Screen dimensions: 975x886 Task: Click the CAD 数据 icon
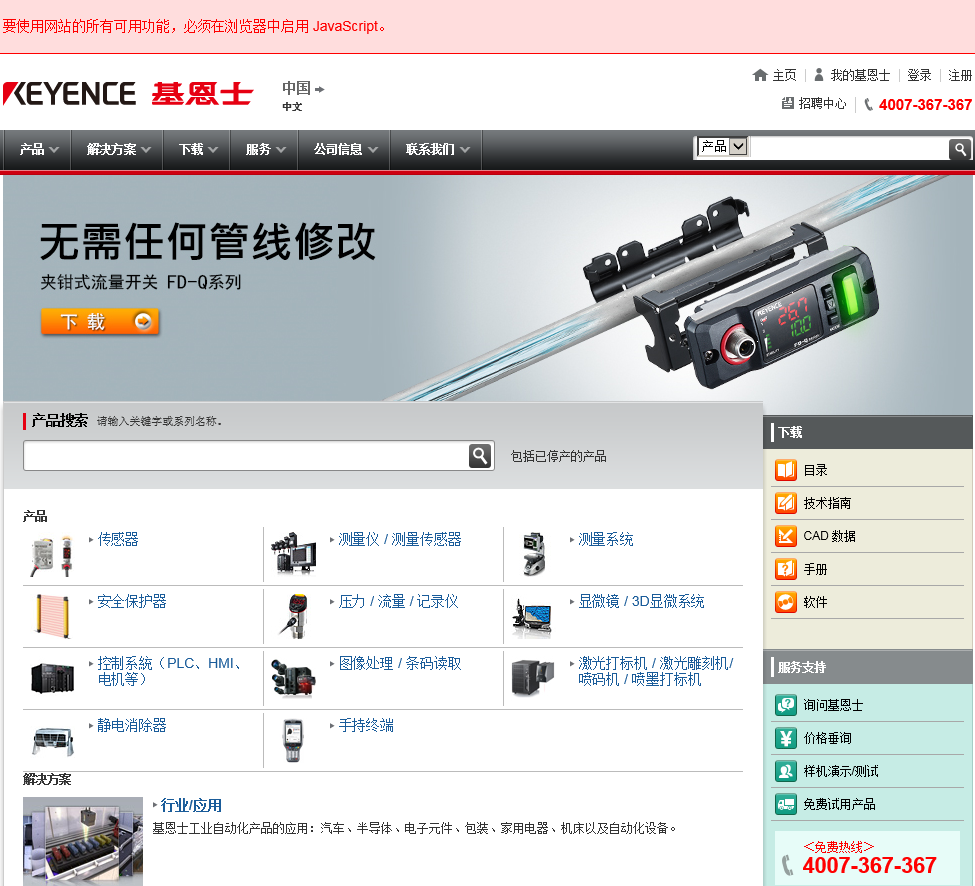coord(786,536)
